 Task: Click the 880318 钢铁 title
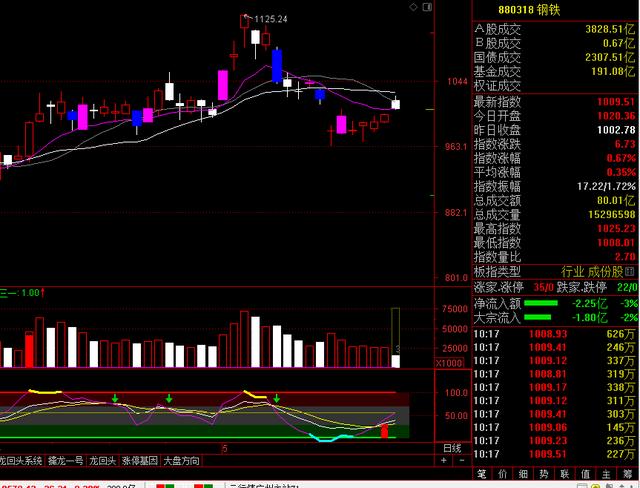click(529, 10)
